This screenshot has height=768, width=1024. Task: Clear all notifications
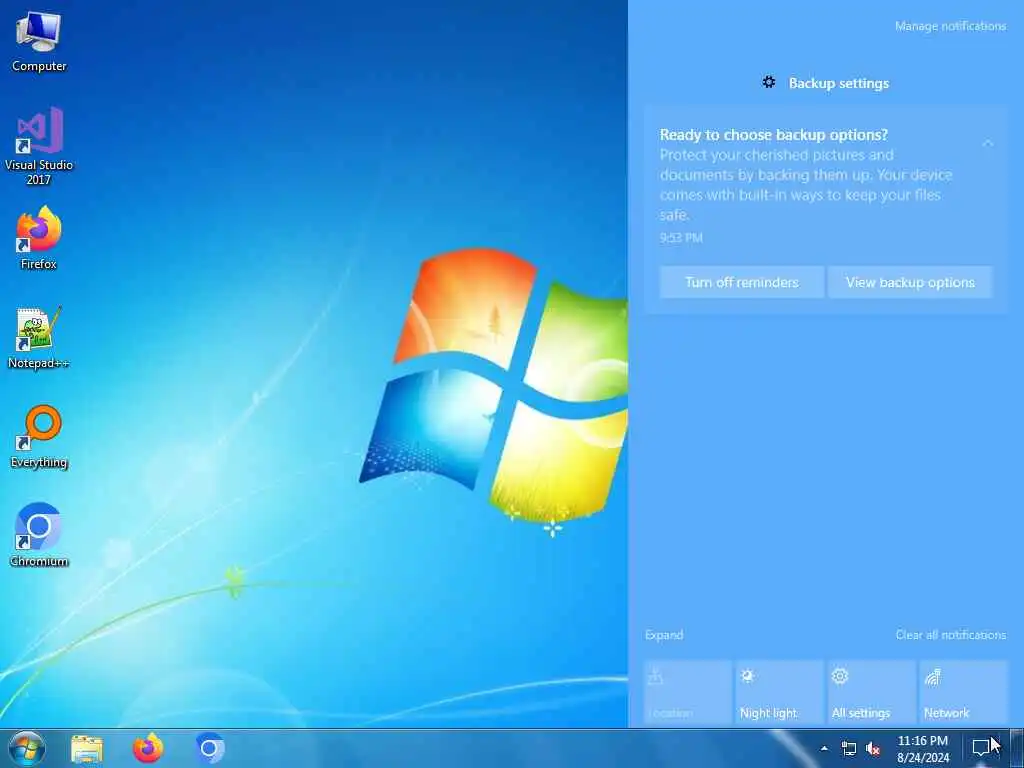tap(951, 635)
